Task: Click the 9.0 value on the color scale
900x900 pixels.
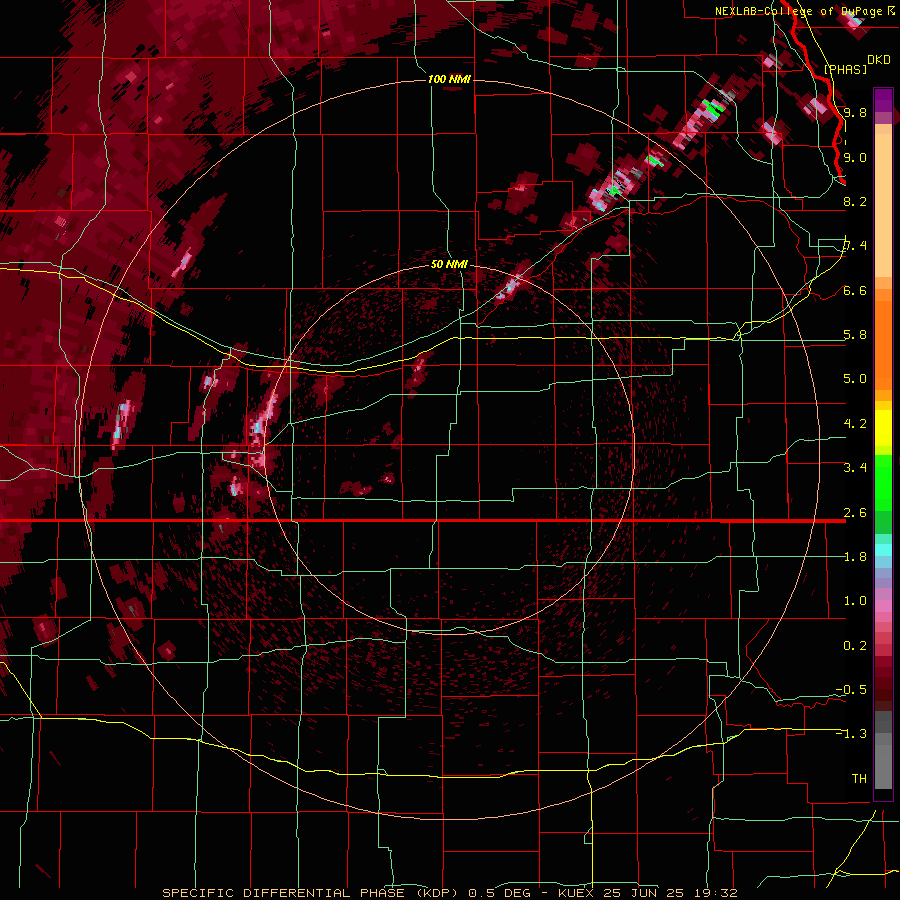Action: [855, 157]
